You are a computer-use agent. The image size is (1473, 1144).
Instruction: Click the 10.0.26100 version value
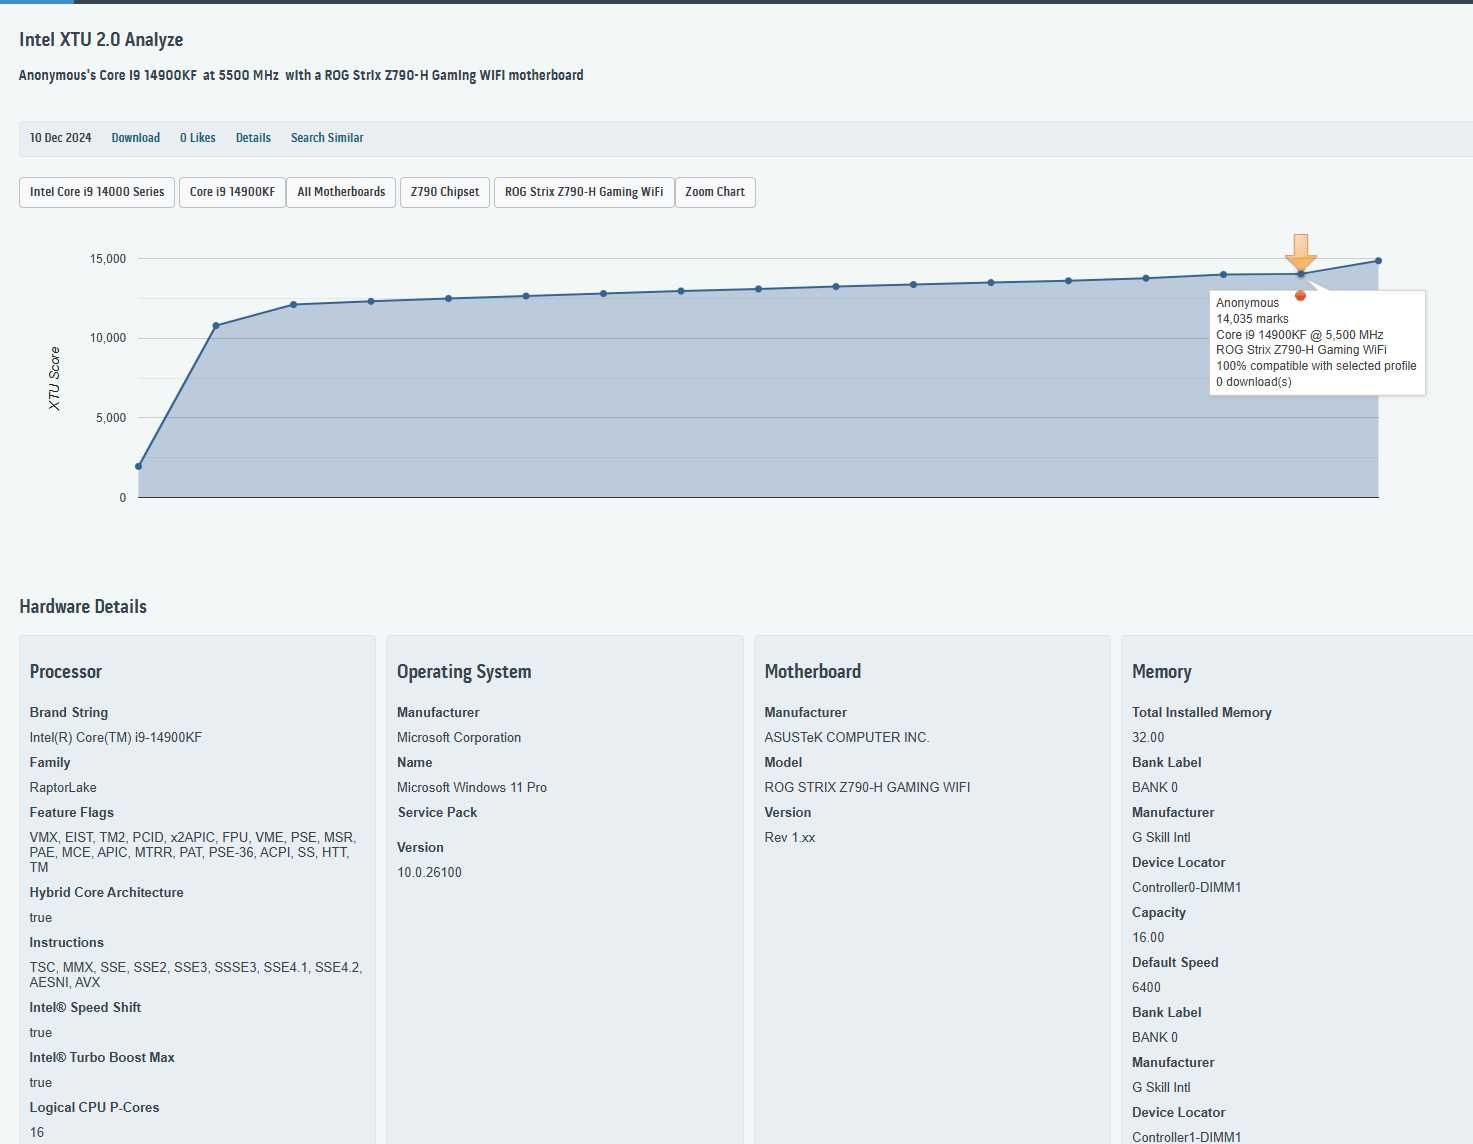(x=429, y=872)
